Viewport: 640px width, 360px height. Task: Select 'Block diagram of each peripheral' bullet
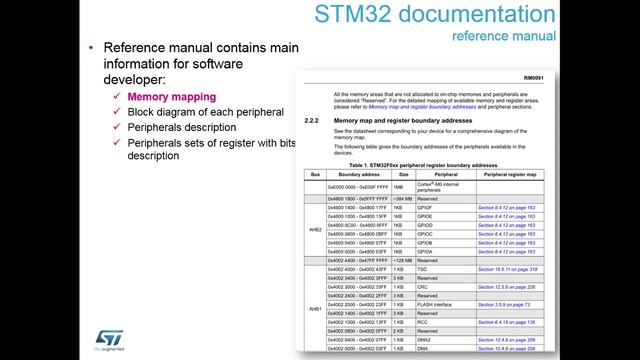205,112
